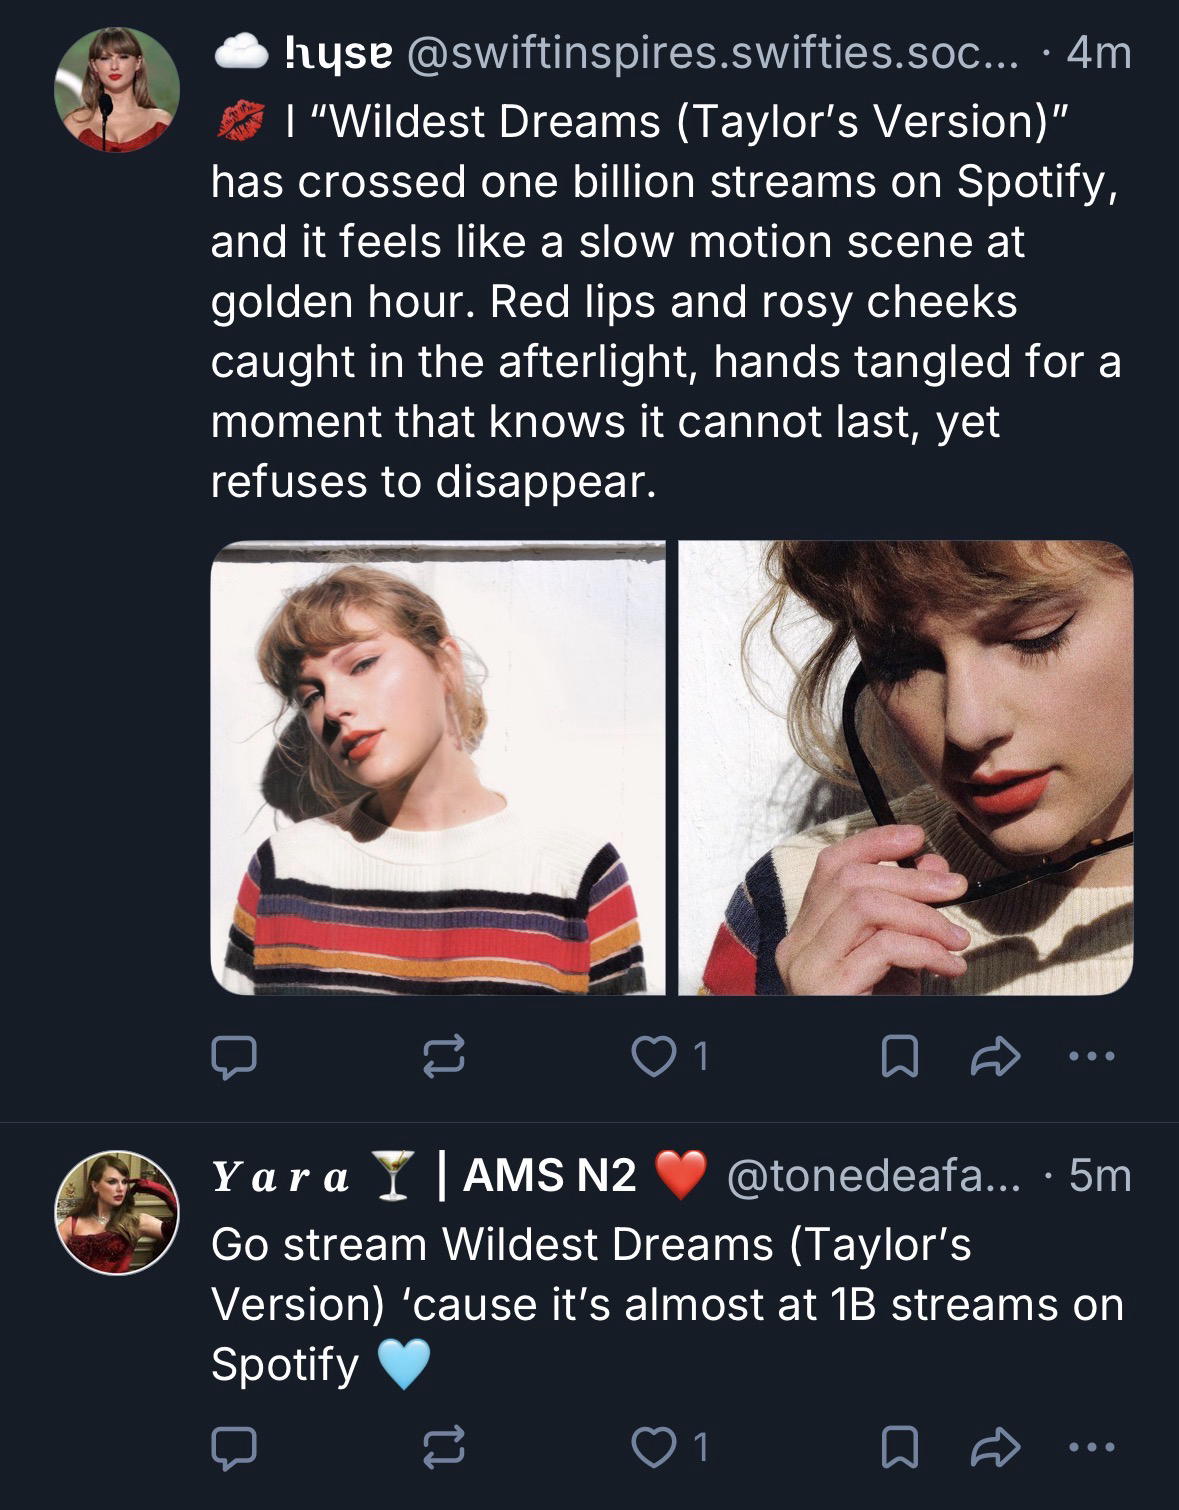1179x1510 pixels.
Task: Reply to Yara's Go stream post
Action: click(234, 1447)
